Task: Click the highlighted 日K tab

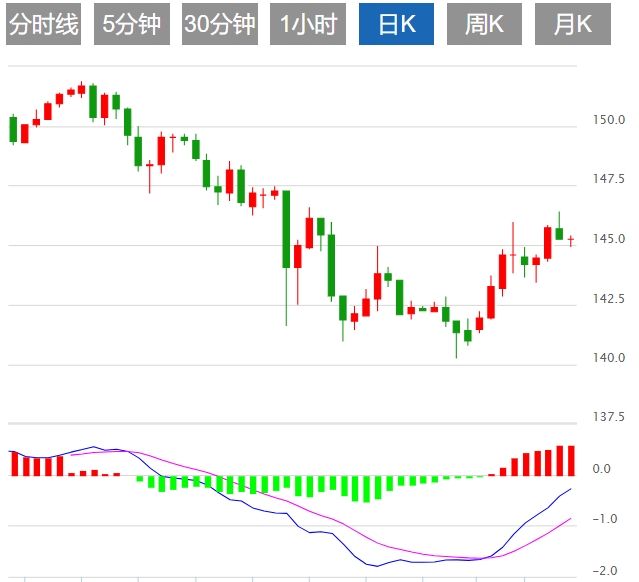Action: 395,25
